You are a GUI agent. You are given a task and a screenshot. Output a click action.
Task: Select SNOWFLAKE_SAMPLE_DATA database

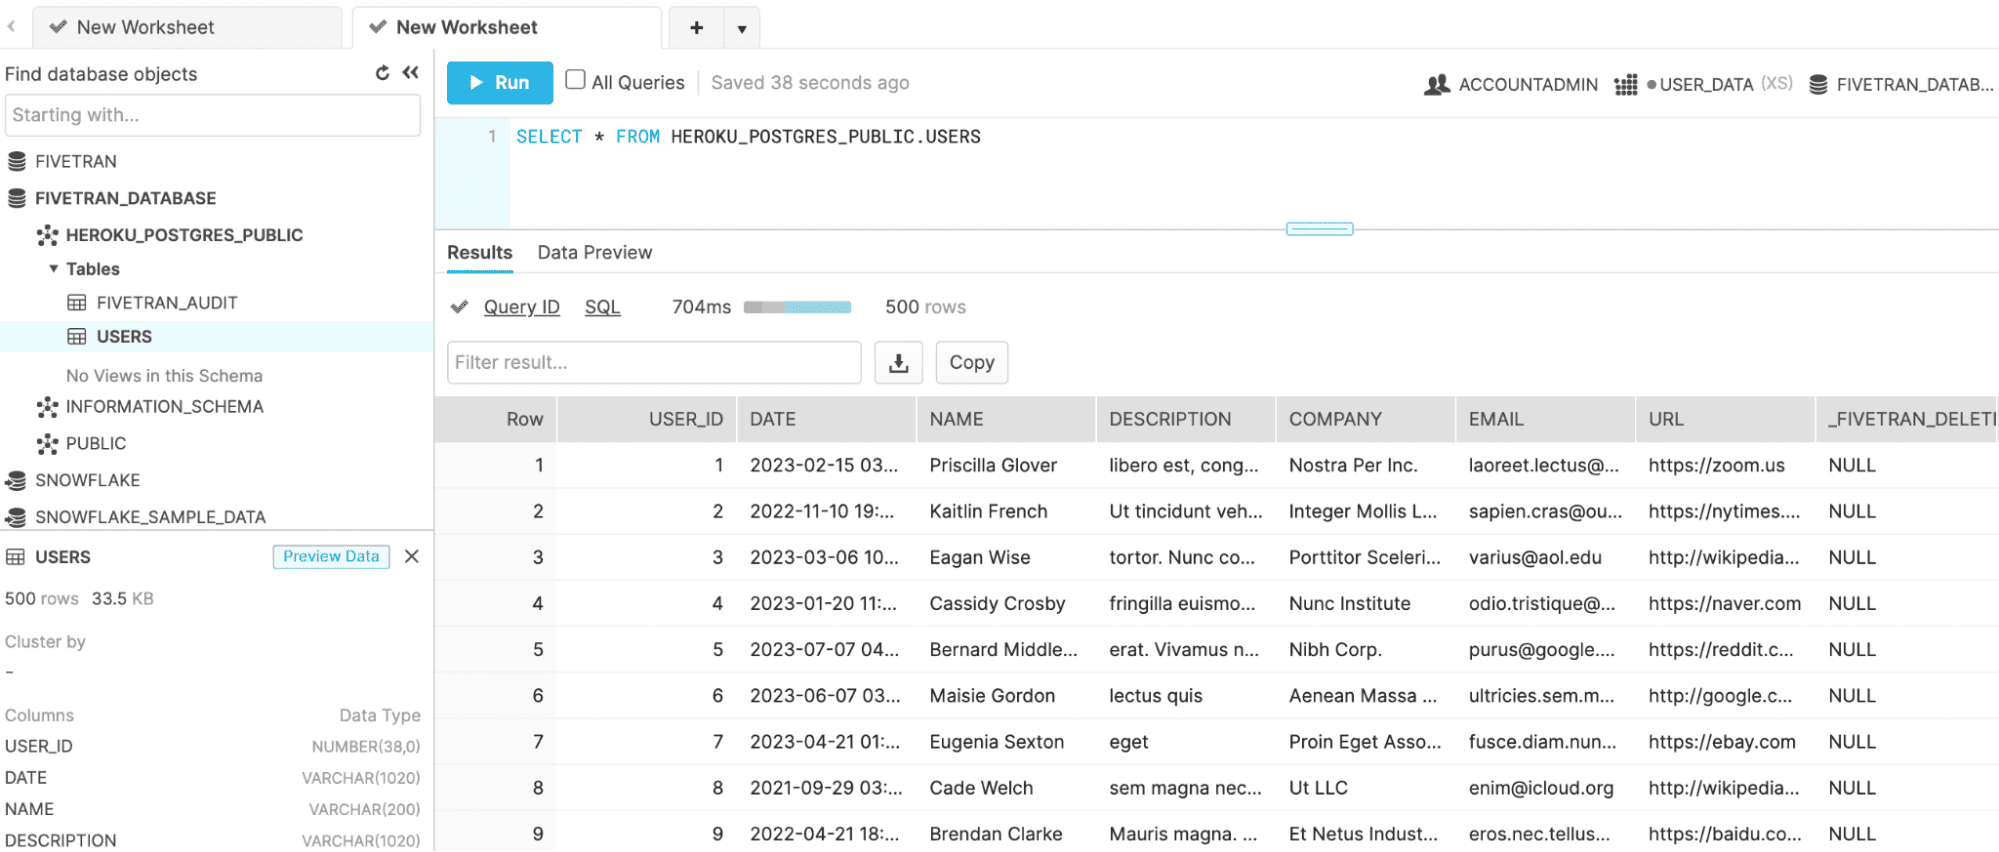click(150, 517)
